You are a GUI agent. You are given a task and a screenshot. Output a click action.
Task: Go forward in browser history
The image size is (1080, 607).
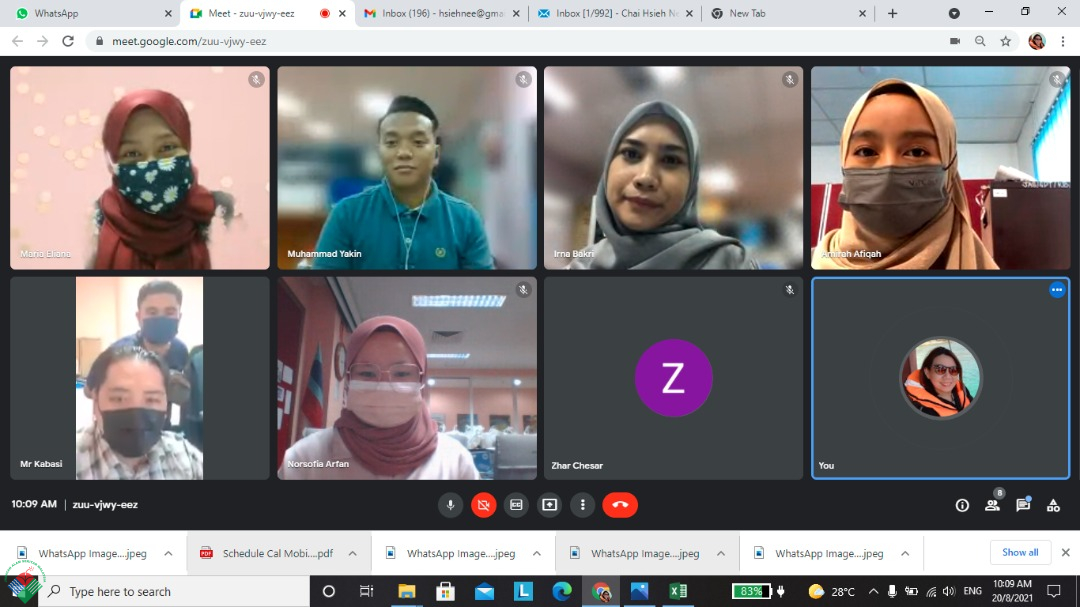coord(43,41)
